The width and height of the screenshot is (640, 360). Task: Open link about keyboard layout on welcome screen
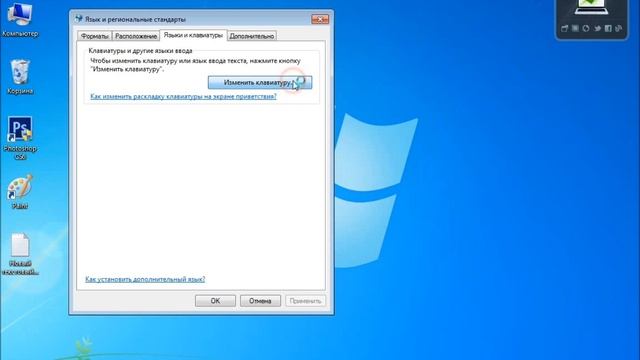point(183,97)
